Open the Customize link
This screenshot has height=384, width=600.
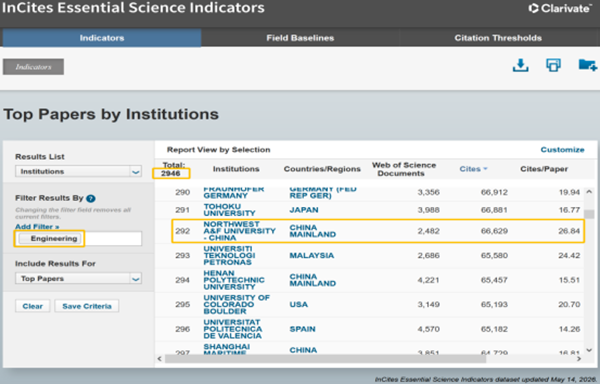[562, 150]
